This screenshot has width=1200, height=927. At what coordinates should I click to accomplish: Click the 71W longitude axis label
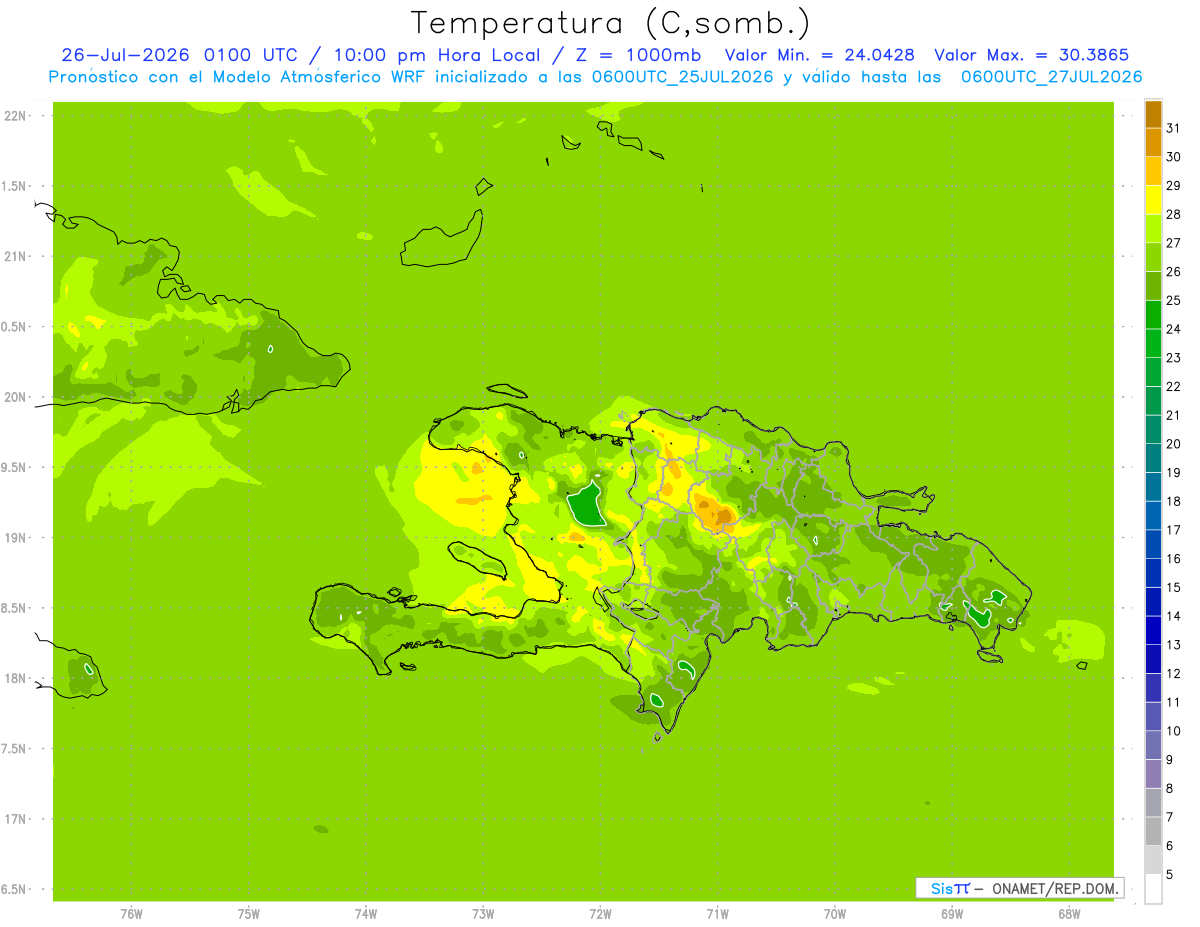coord(717,913)
